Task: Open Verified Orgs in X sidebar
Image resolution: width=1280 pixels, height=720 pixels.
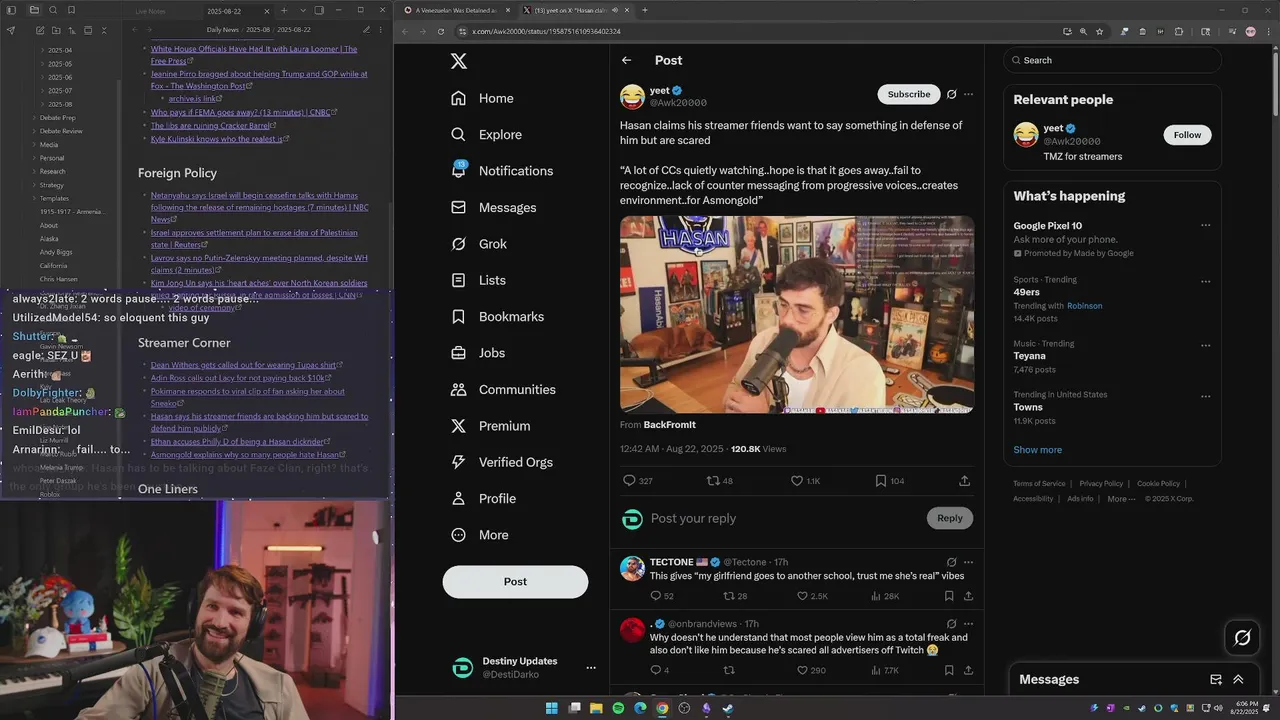Action: 501,462
